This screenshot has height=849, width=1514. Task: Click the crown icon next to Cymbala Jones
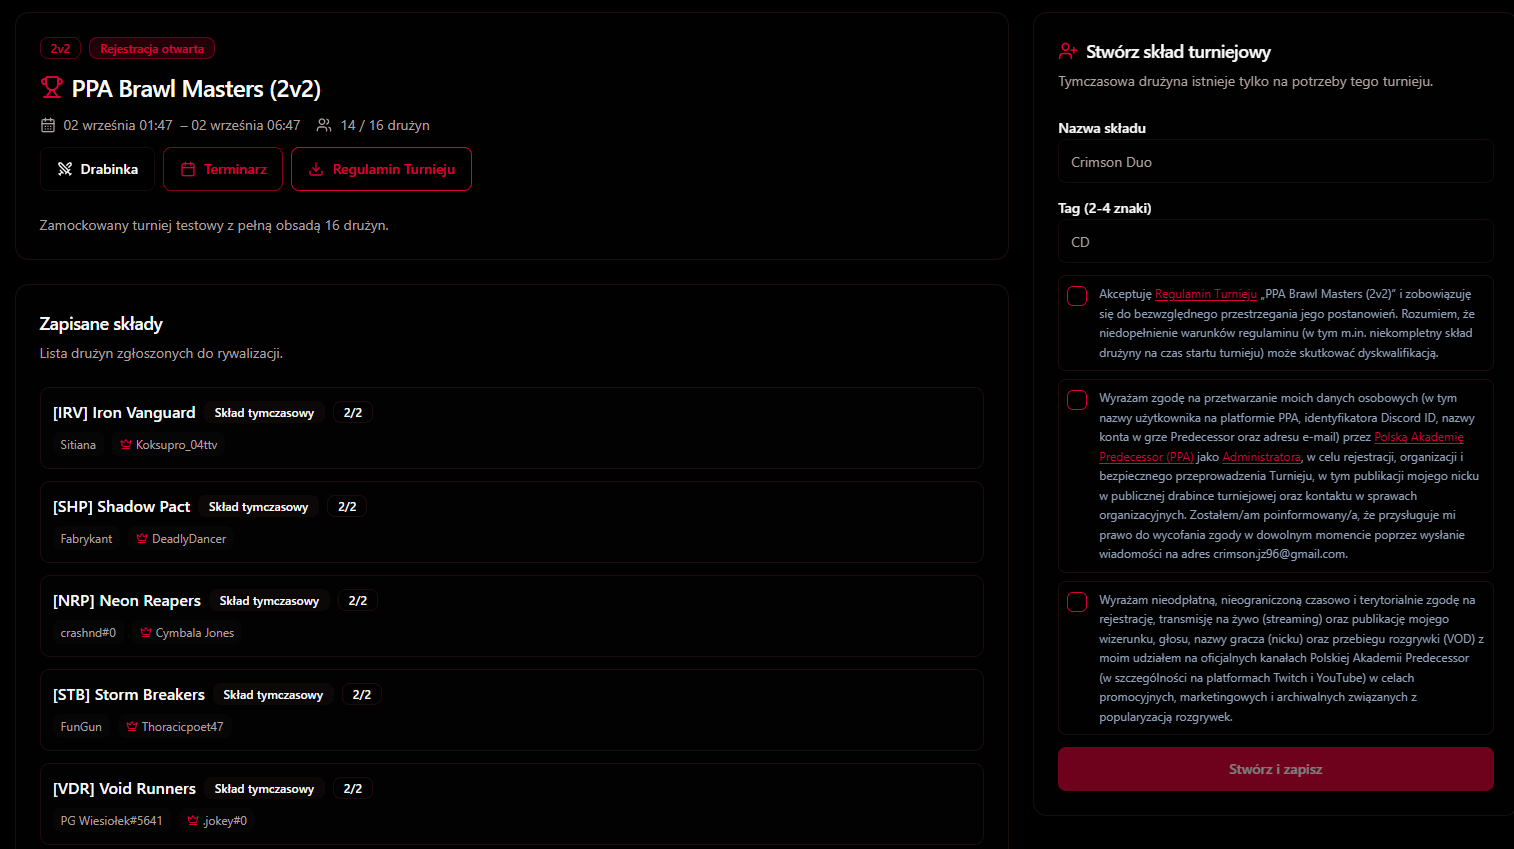coord(146,633)
